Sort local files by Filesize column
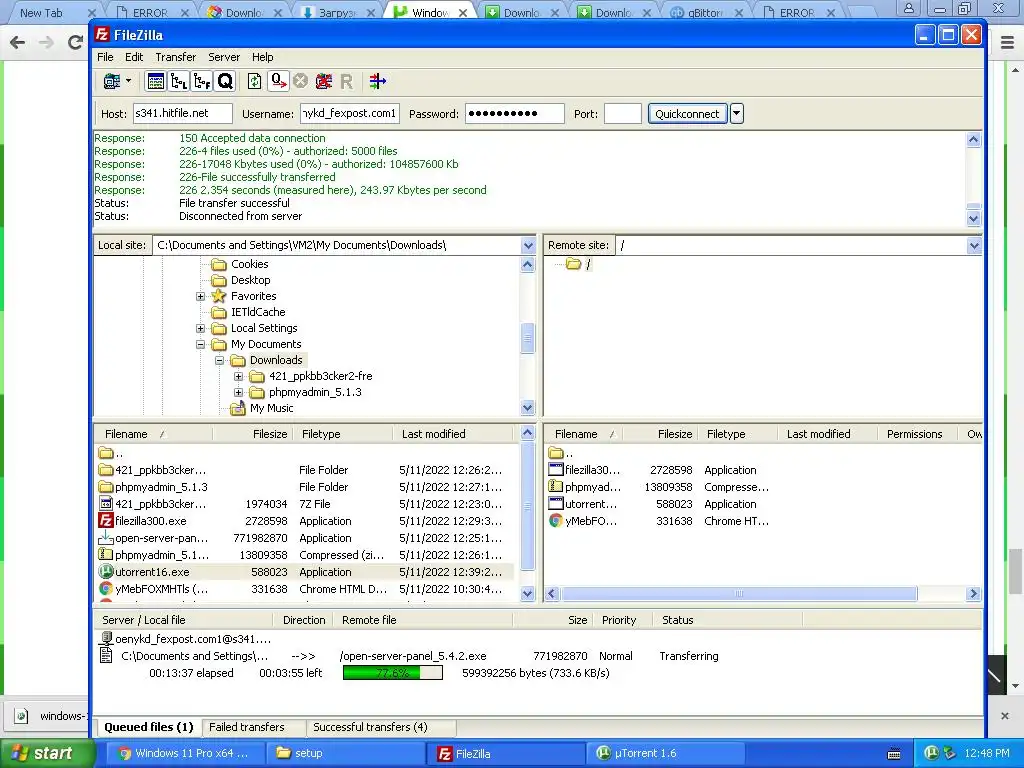This screenshot has width=1024, height=768. [270, 434]
